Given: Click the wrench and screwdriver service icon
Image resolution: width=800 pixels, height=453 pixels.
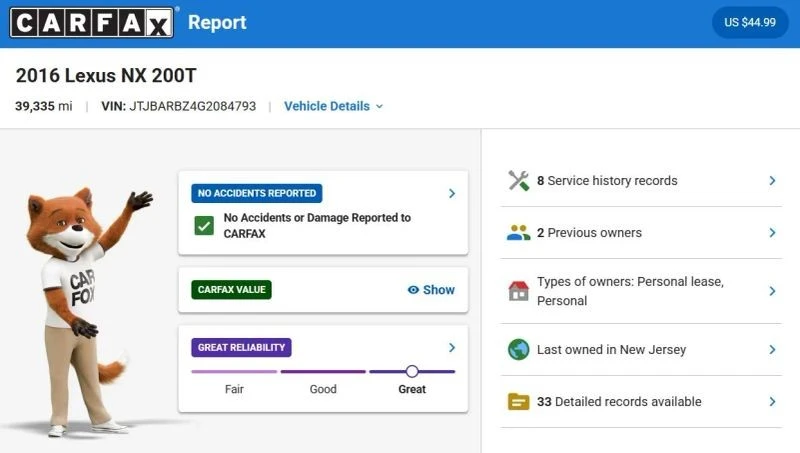Looking at the screenshot, I should tap(519, 181).
